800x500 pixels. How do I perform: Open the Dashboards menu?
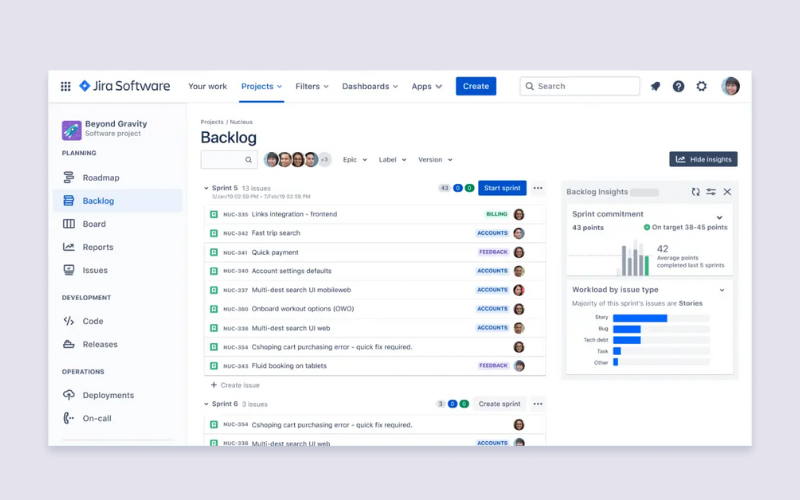pos(370,86)
